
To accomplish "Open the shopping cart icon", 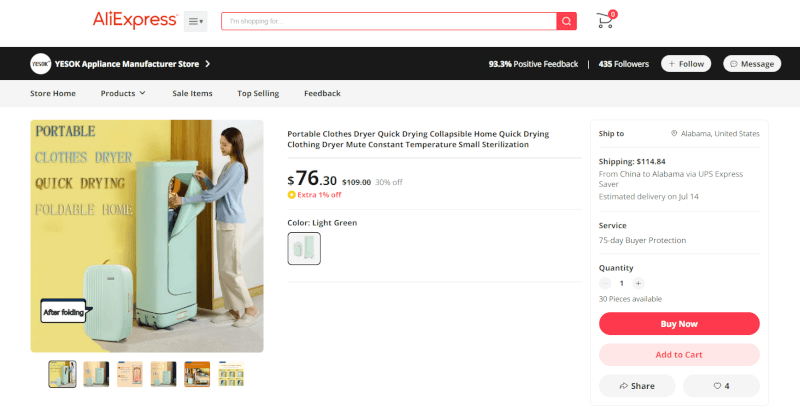I will click(x=606, y=20).
